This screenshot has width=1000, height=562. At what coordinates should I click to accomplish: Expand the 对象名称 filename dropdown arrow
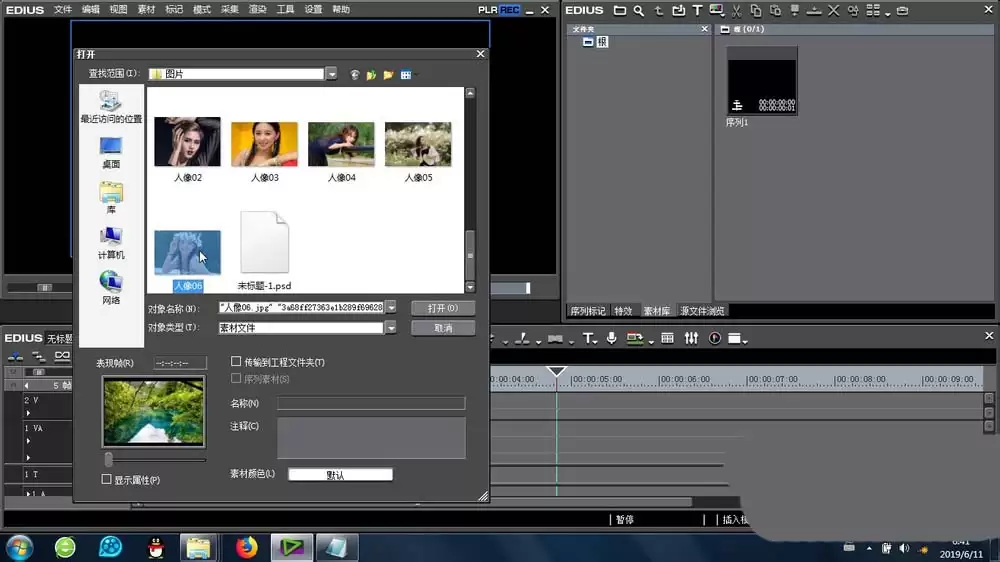pyautogui.click(x=391, y=307)
